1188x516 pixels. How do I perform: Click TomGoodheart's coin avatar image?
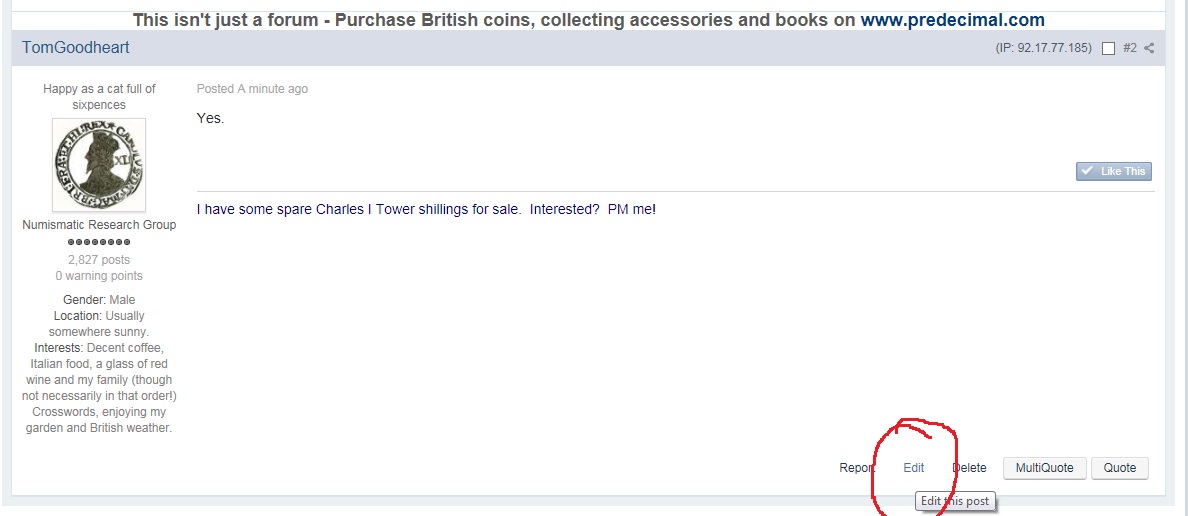(99, 165)
